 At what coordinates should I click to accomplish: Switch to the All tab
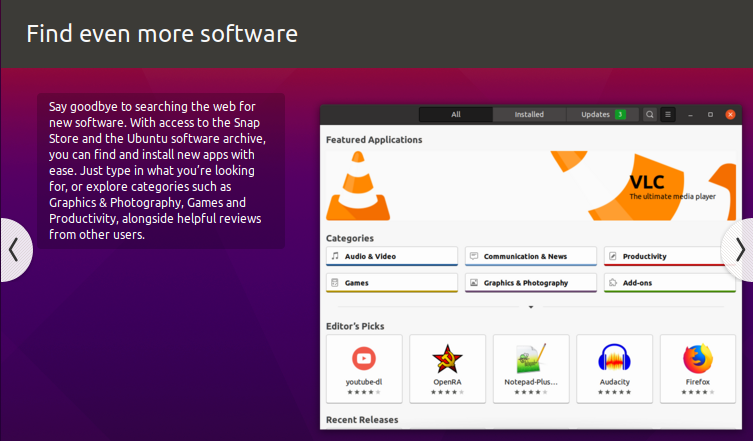[x=456, y=115]
